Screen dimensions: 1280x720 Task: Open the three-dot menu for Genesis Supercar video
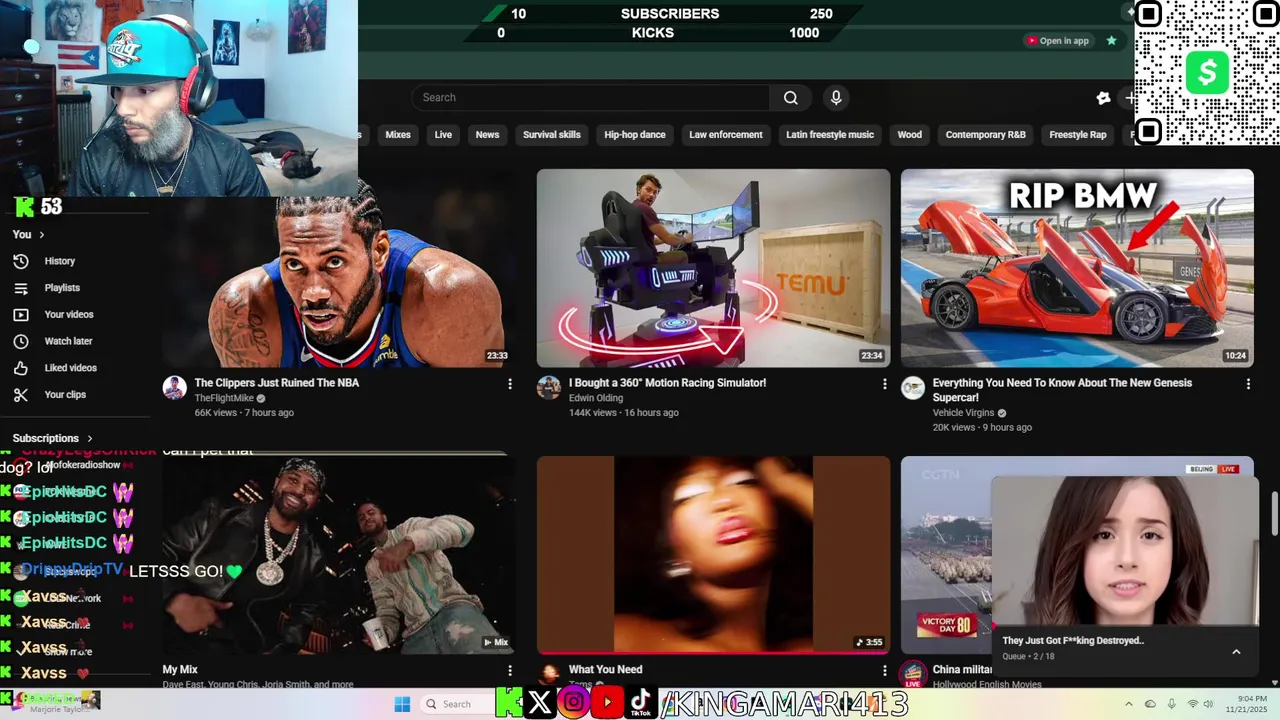pyautogui.click(x=1248, y=384)
